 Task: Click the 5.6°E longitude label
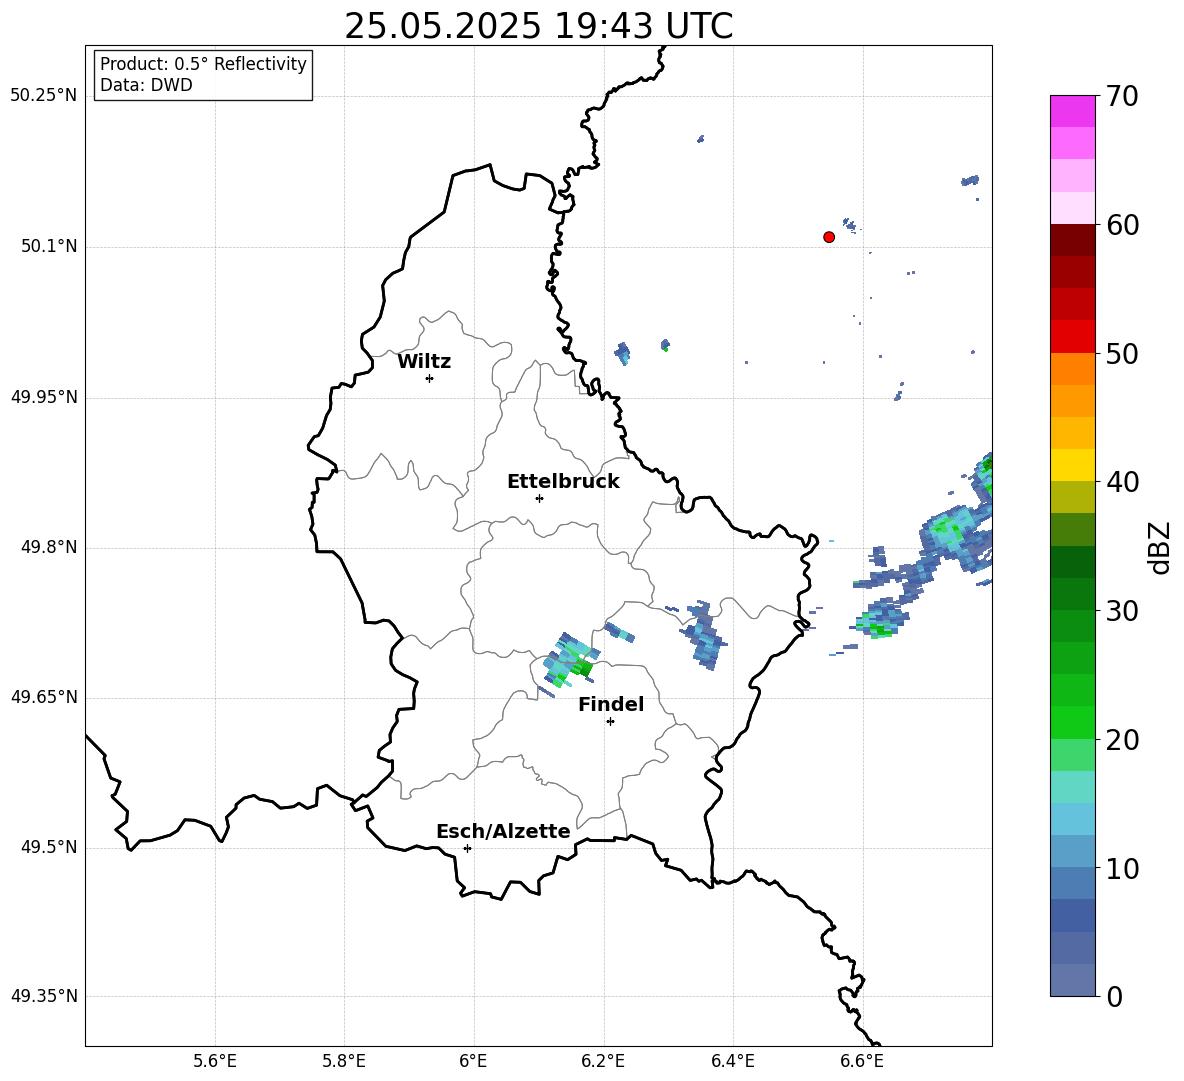pyautogui.click(x=214, y=1061)
